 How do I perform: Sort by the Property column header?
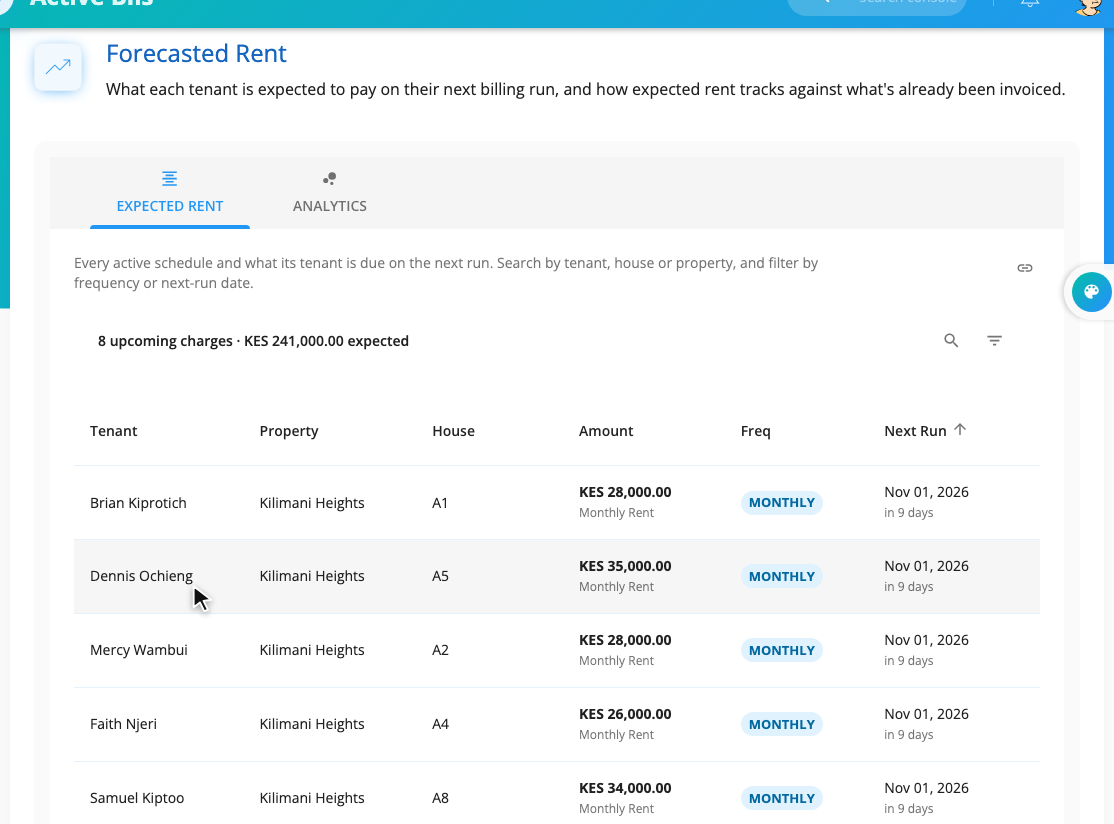(x=288, y=431)
